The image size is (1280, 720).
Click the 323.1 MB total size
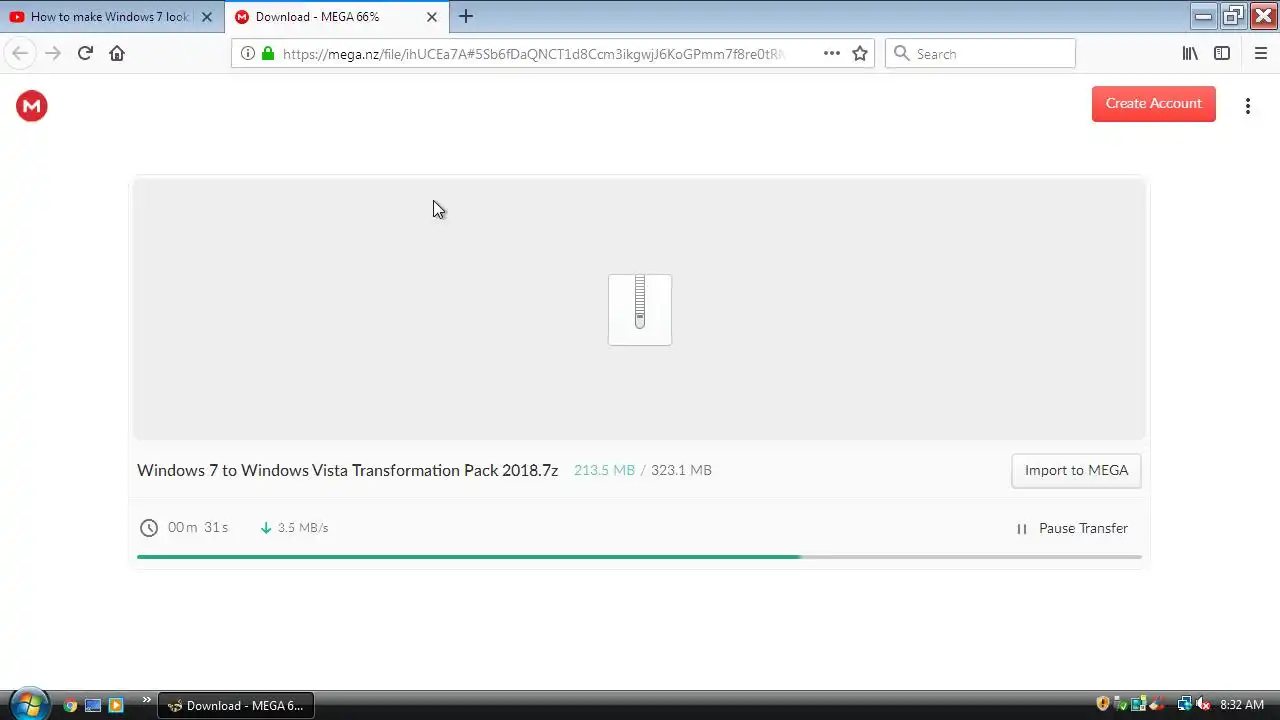tap(681, 470)
